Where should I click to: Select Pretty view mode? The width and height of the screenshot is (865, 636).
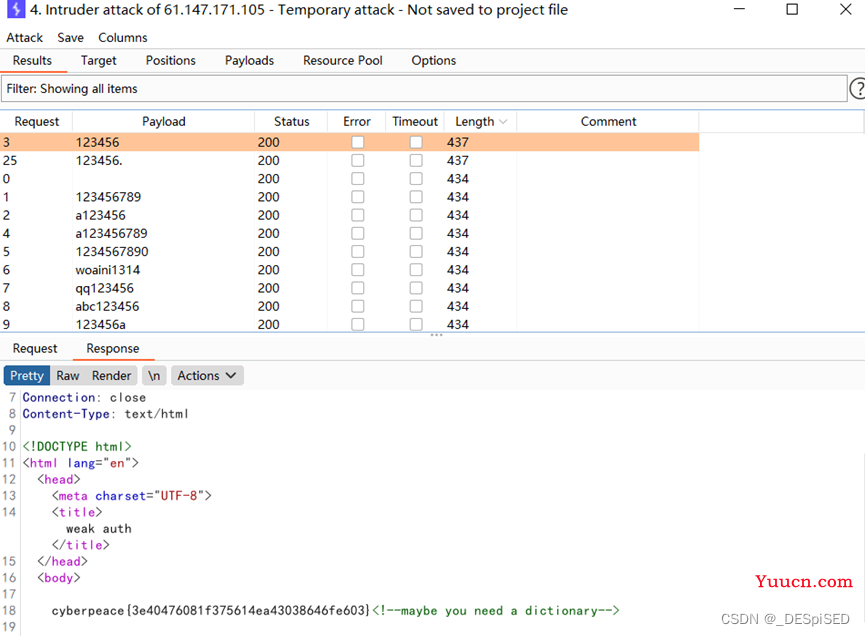[26, 376]
